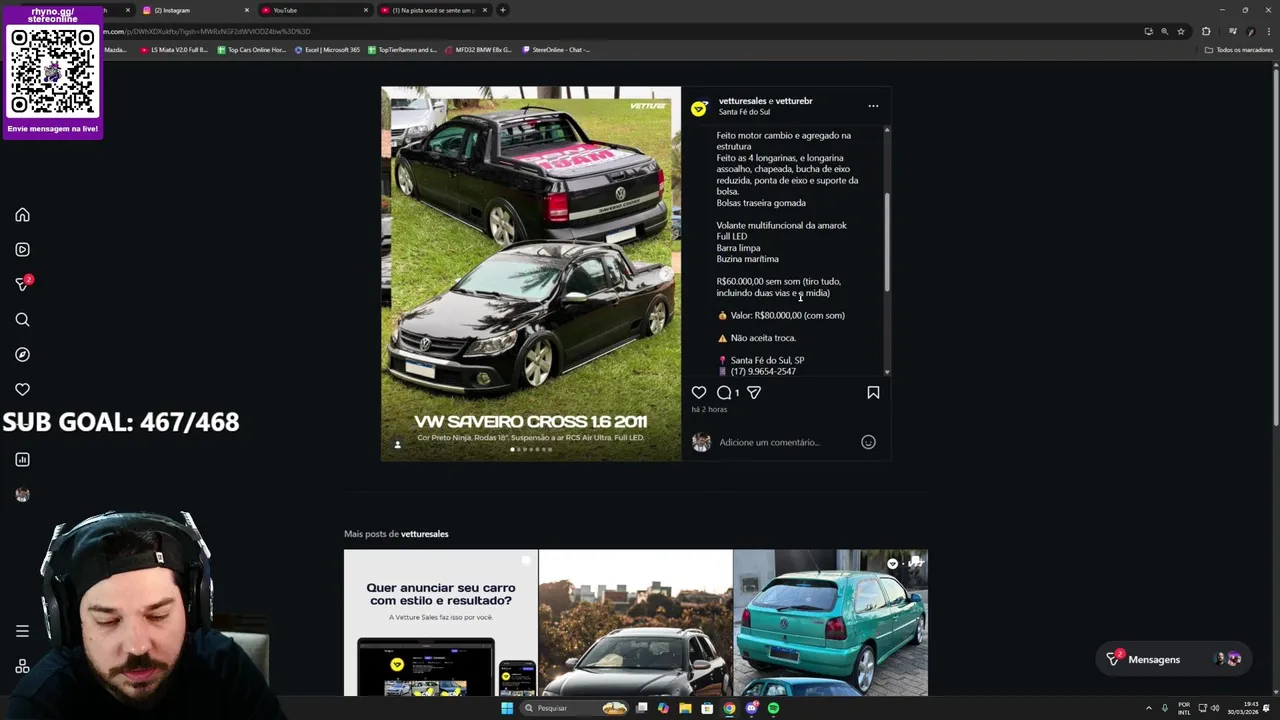Click the vetturesales profile picture in post header

tap(699, 107)
